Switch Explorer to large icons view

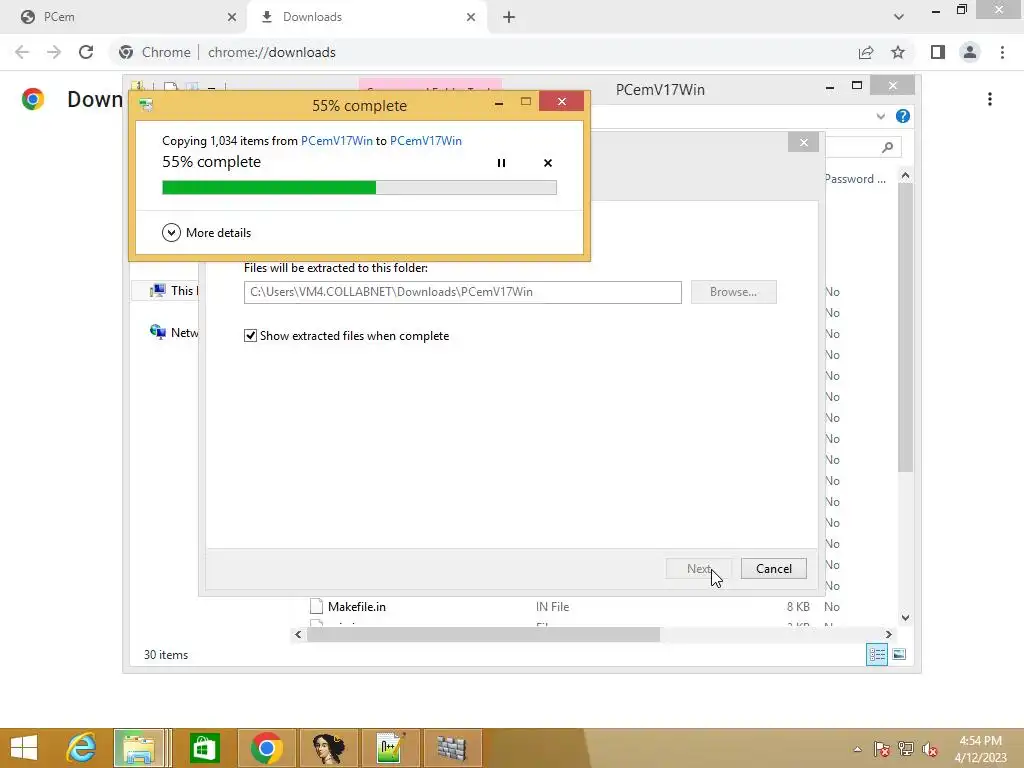pyautogui.click(x=899, y=654)
